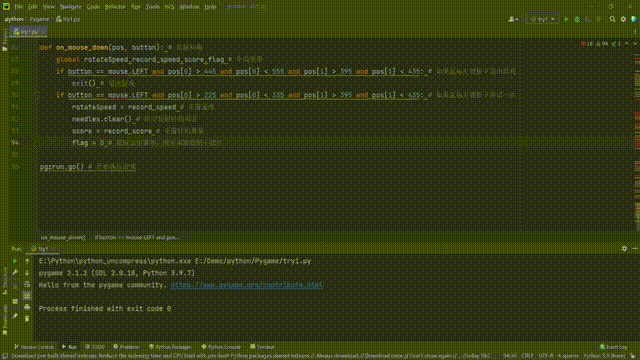Open the View menu
The height and width of the screenshot is (360, 640).
(x=49, y=7)
